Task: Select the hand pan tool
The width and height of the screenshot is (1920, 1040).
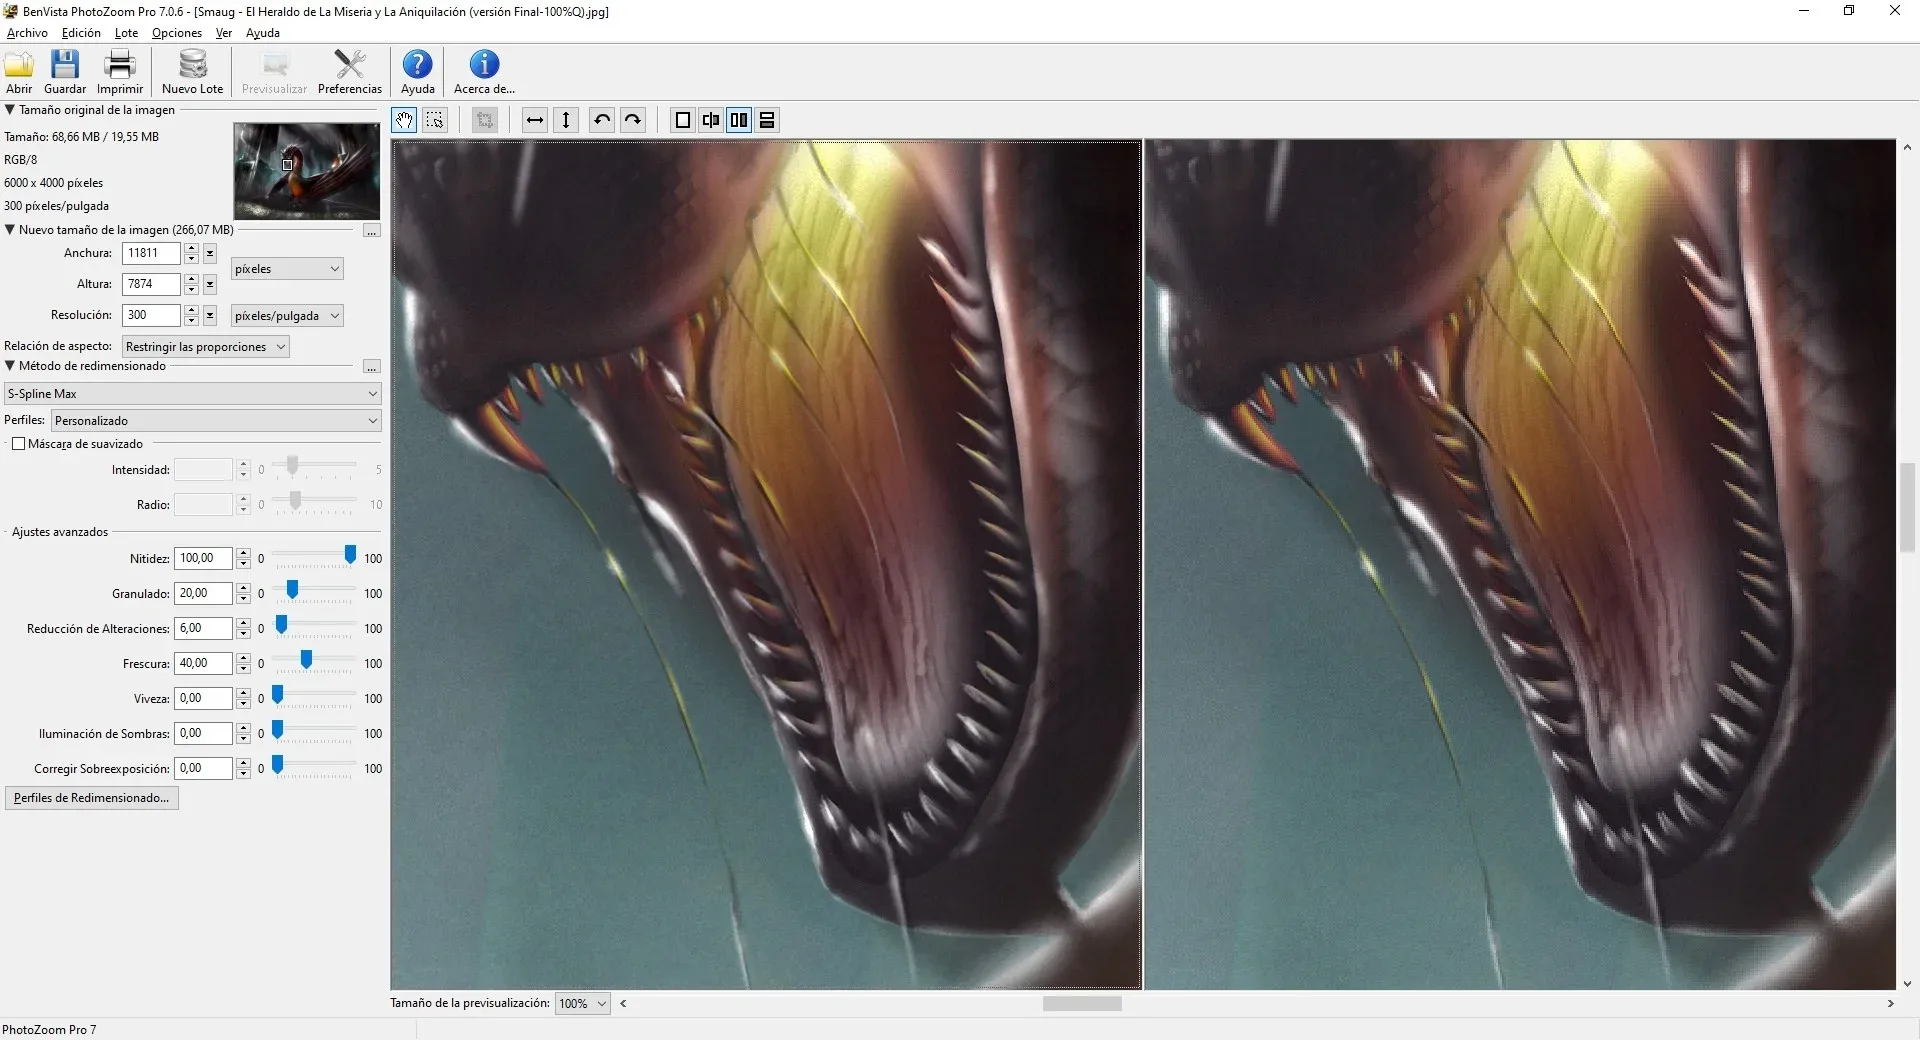Action: pos(404,120)
